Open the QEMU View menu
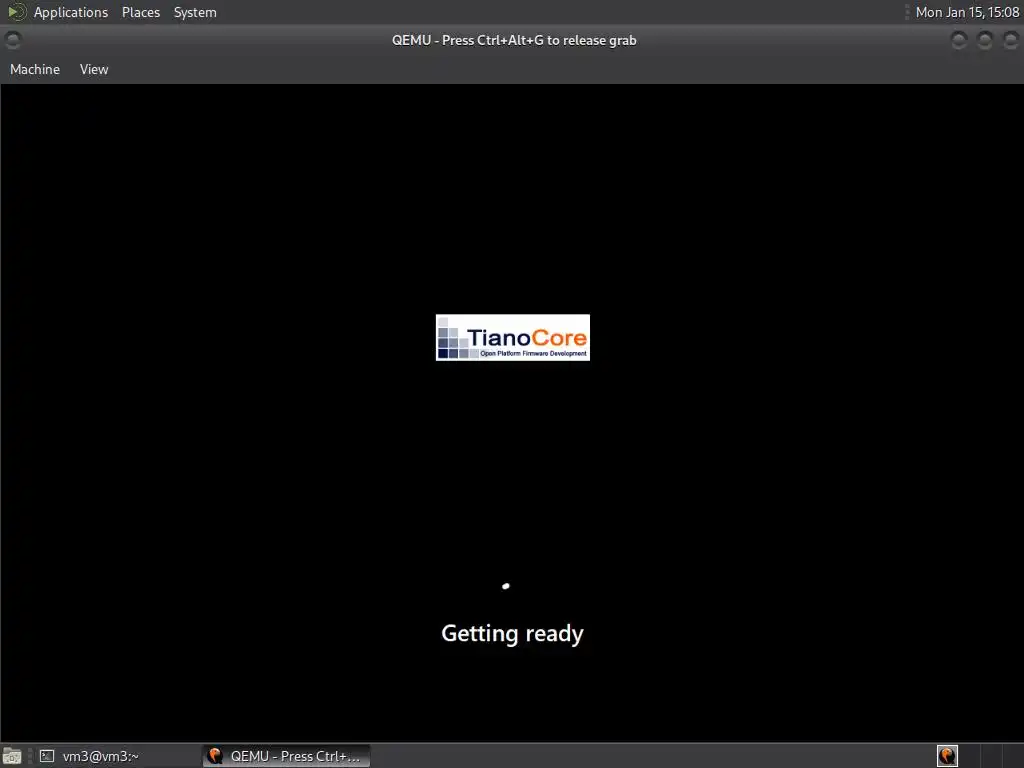The width and height of the screenshot is (1024, 768). tap(94, 69)
